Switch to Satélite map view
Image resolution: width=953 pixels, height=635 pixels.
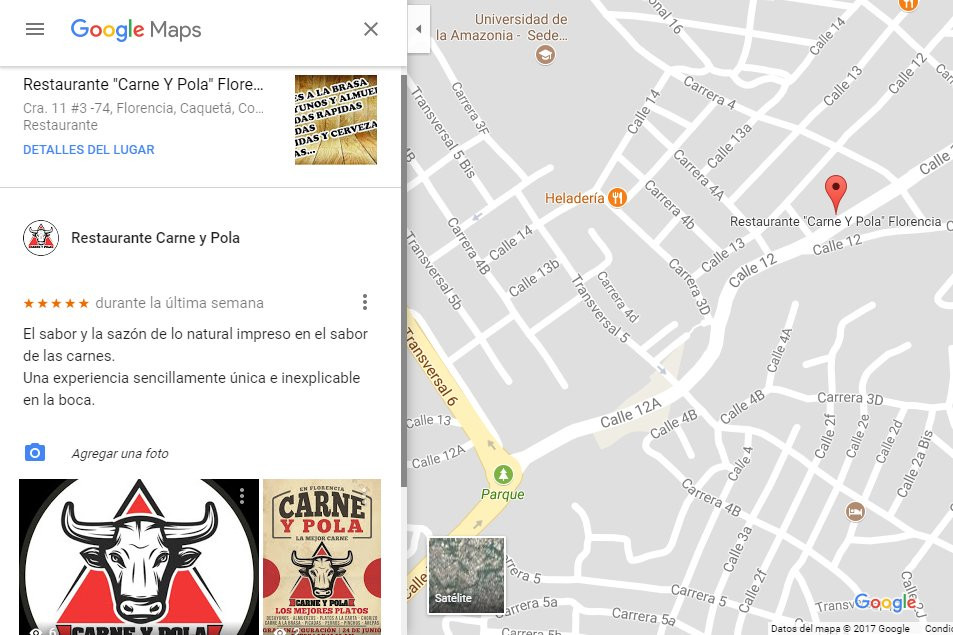tap(466, 575)
